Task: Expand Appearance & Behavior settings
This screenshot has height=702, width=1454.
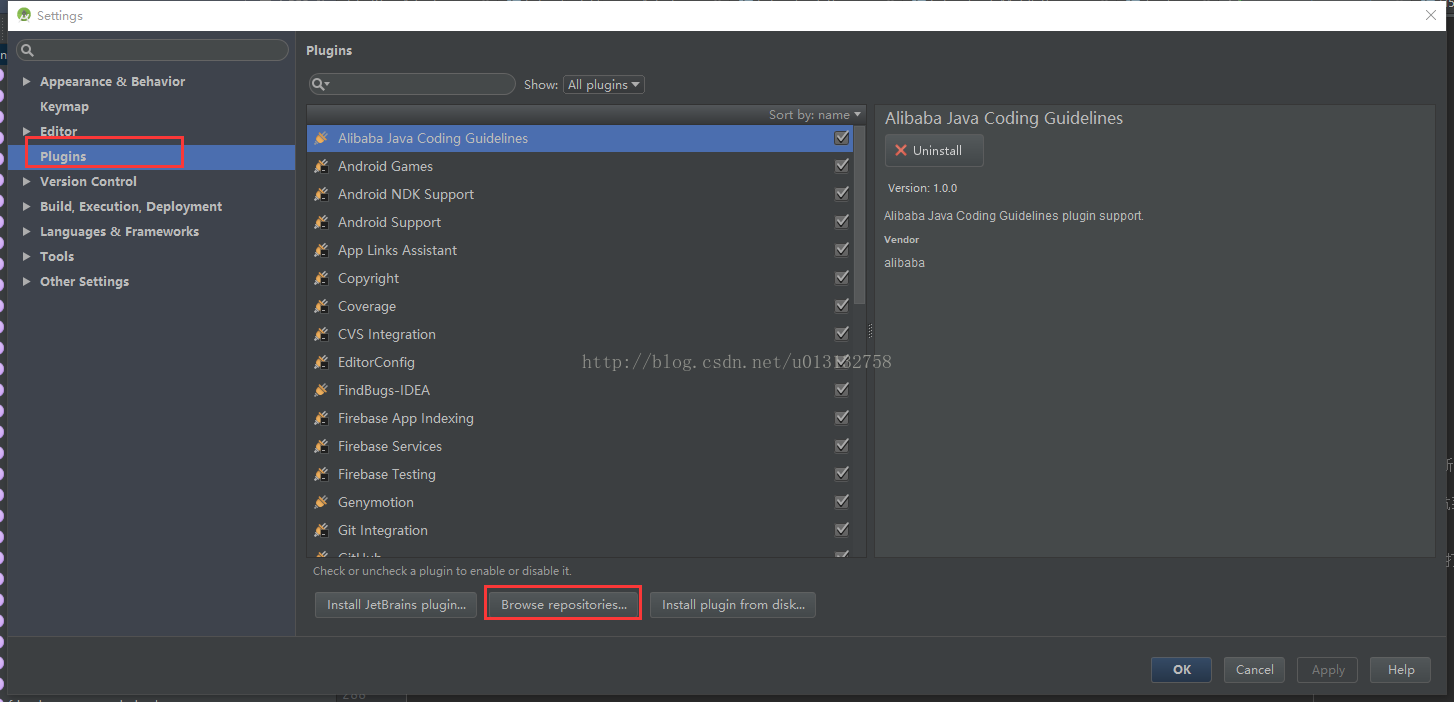Action: (x=27, y=81)
